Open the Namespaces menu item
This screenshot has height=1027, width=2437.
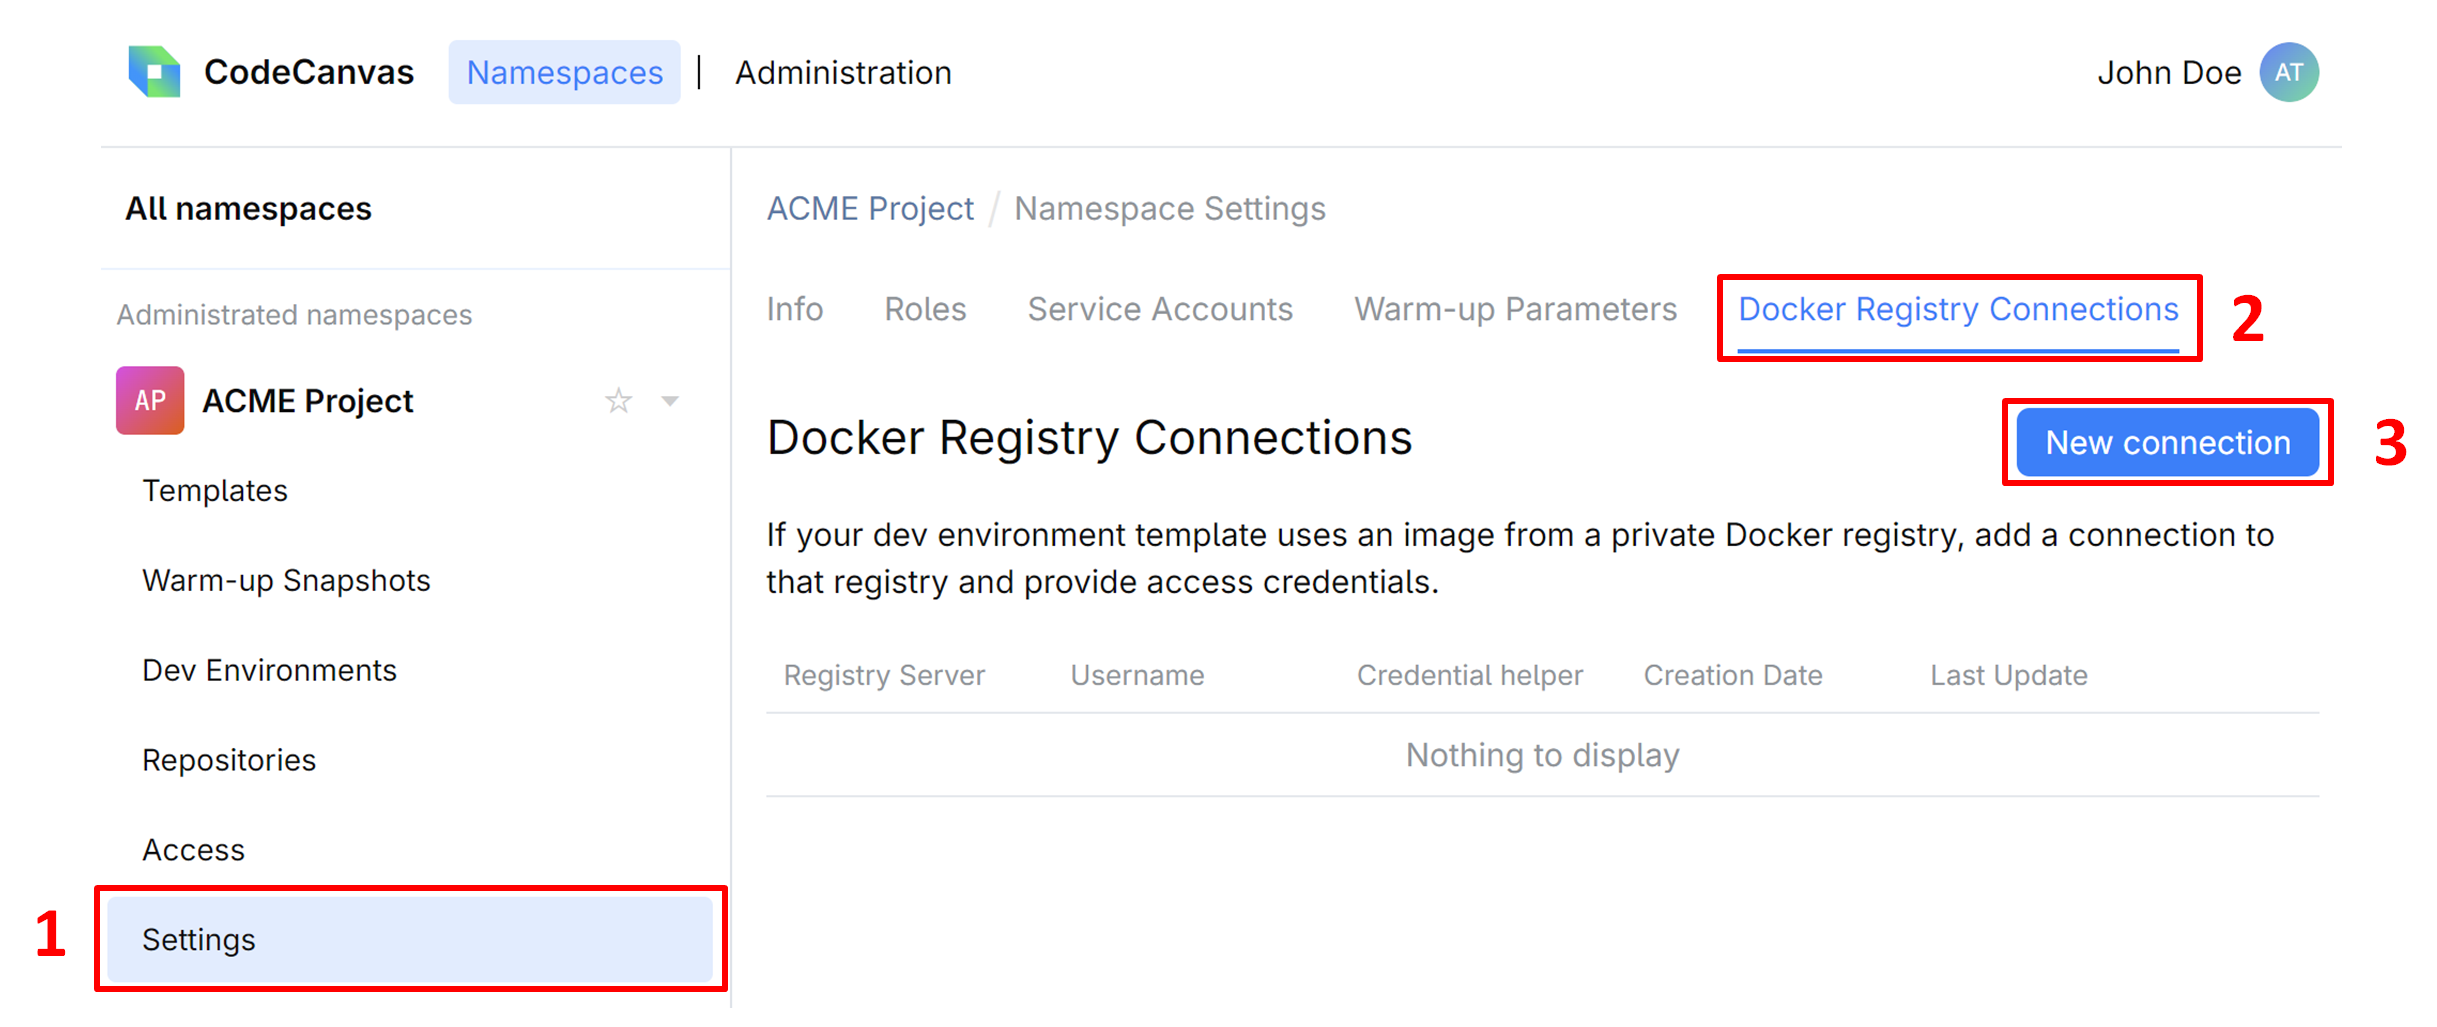(x=564, y=72)
